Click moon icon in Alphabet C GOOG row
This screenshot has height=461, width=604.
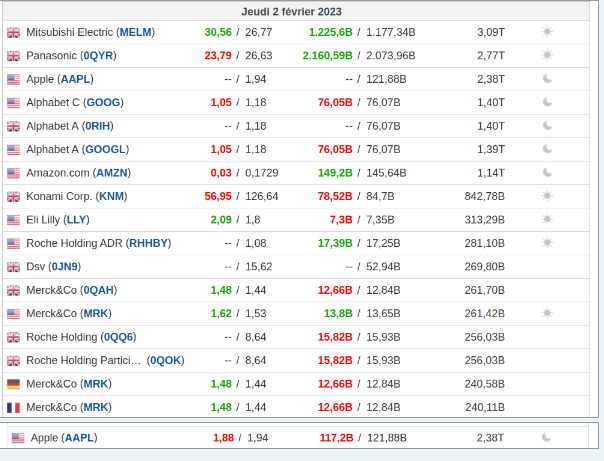point(547,102)
